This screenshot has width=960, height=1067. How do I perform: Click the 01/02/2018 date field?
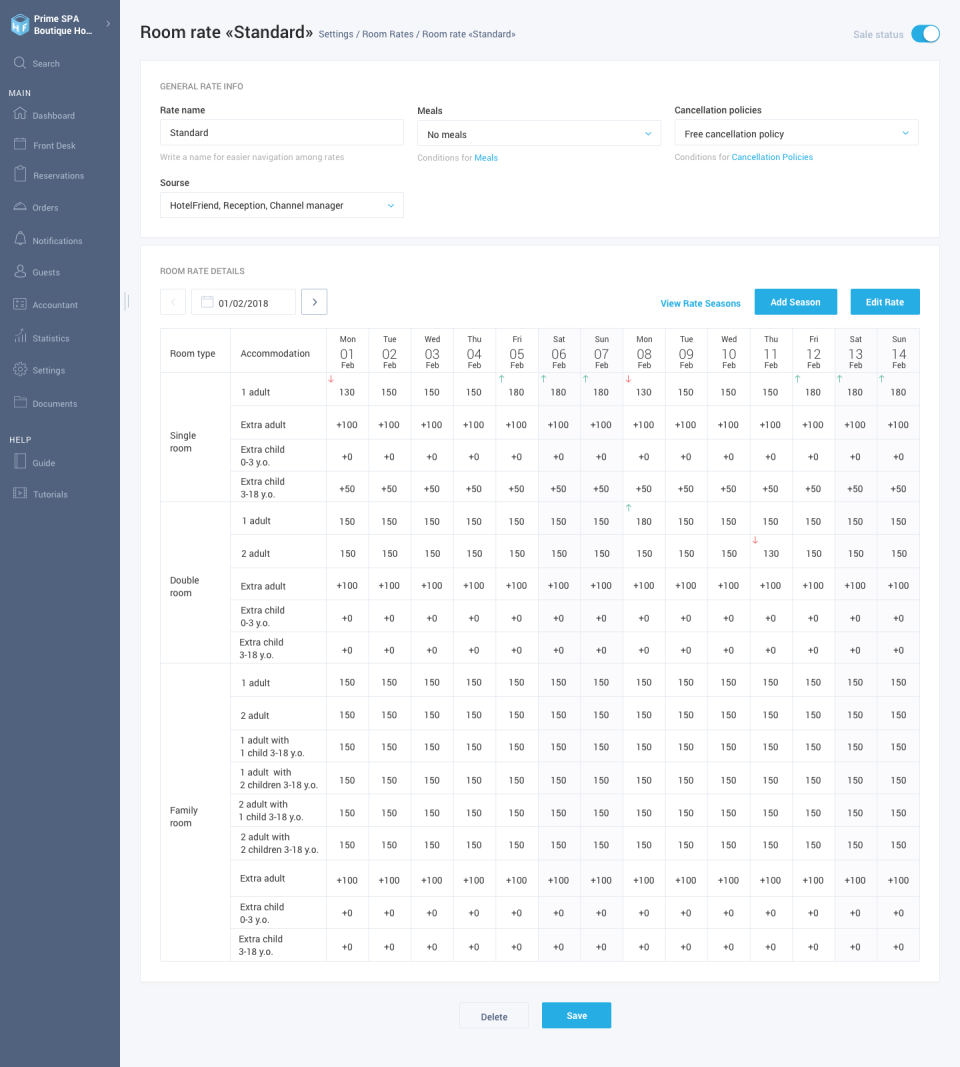[x=244, y=302]
